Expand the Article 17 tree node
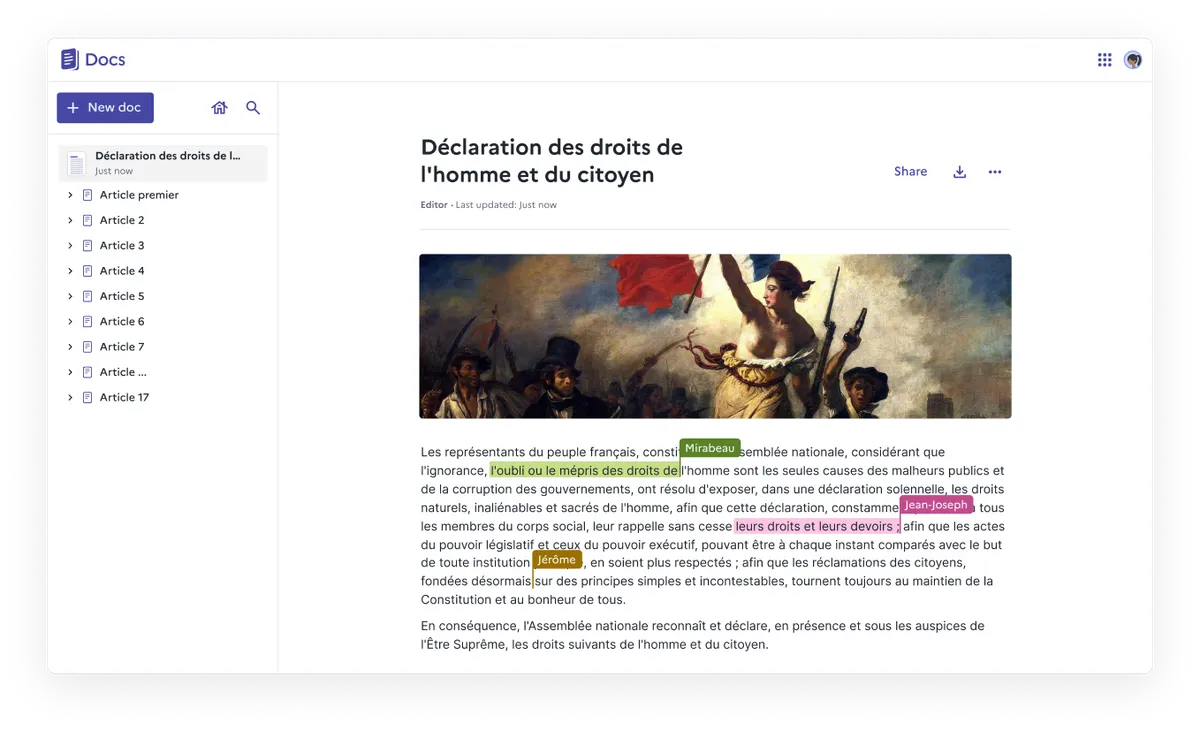This screenshot has width=1200, height=732. click(x=70, y=398)
